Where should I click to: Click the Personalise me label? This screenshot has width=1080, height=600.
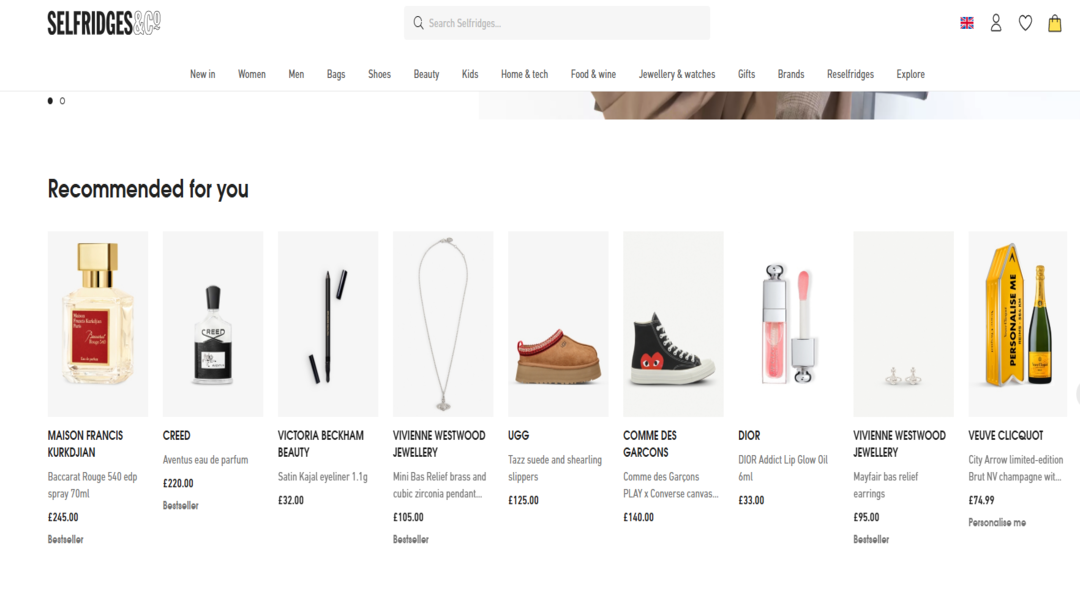tap(997, 523)
